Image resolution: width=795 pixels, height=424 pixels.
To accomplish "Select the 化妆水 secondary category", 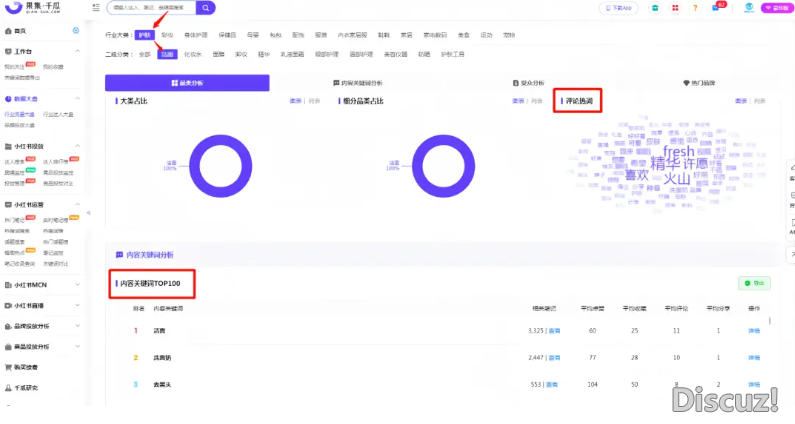I will pyautogui.click(x=193, y=54).
